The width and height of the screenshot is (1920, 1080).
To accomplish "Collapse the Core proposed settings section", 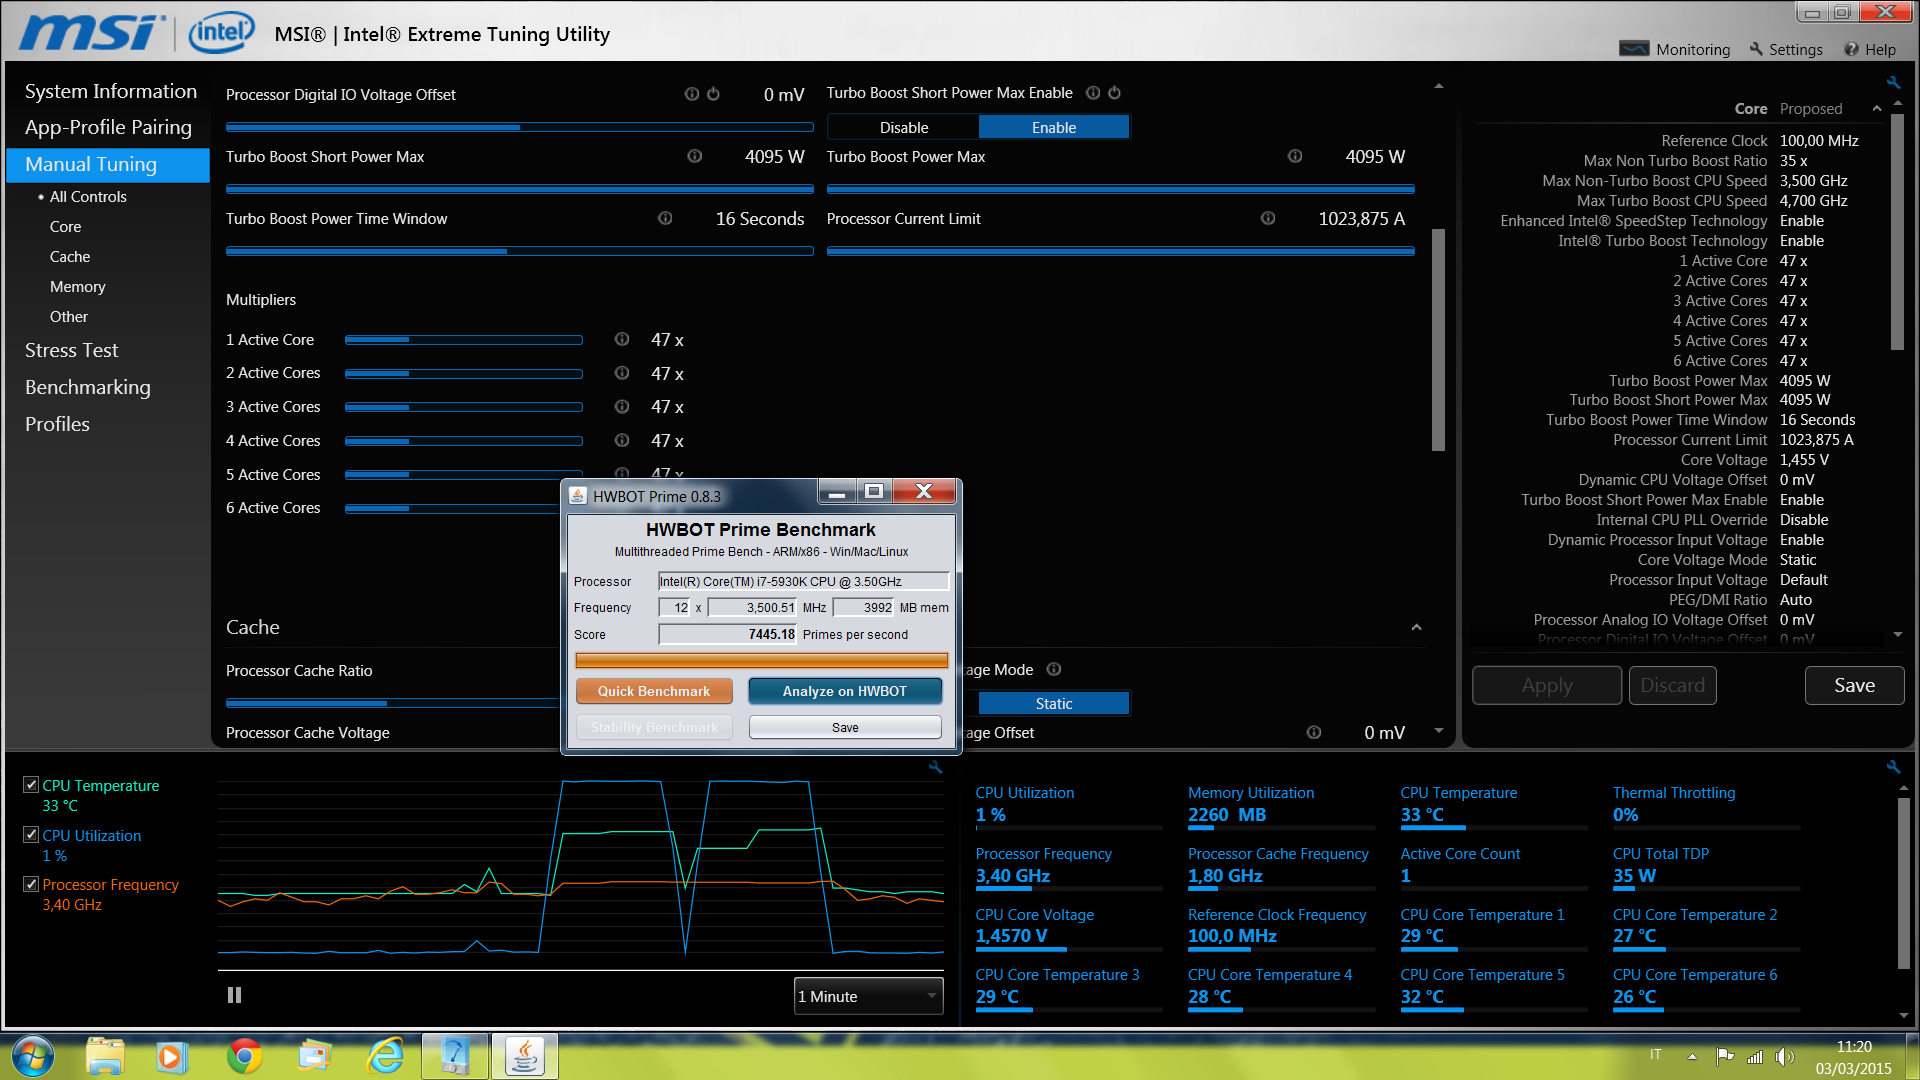I will [x=1877, y=108].
